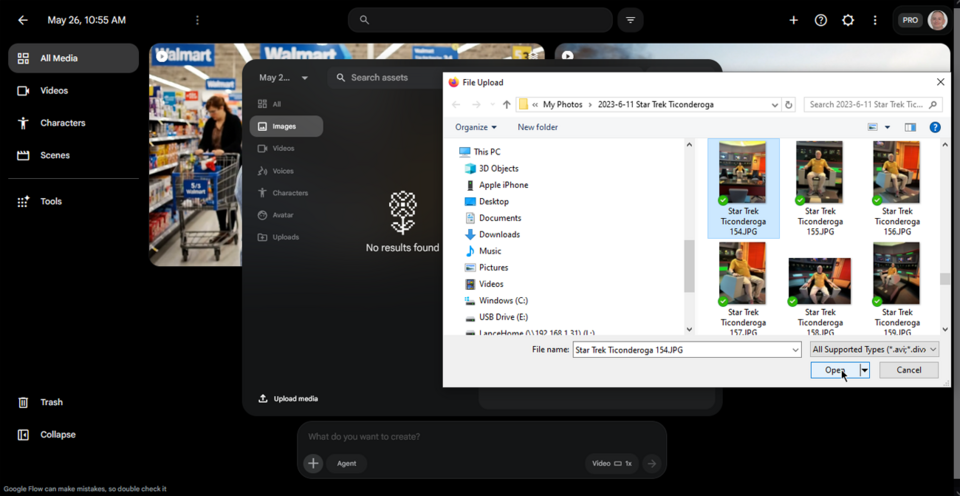Viewport: 960px width, 496px height.
Task: Click the submit arrow in prompt box
Action: tap(652, 464)
